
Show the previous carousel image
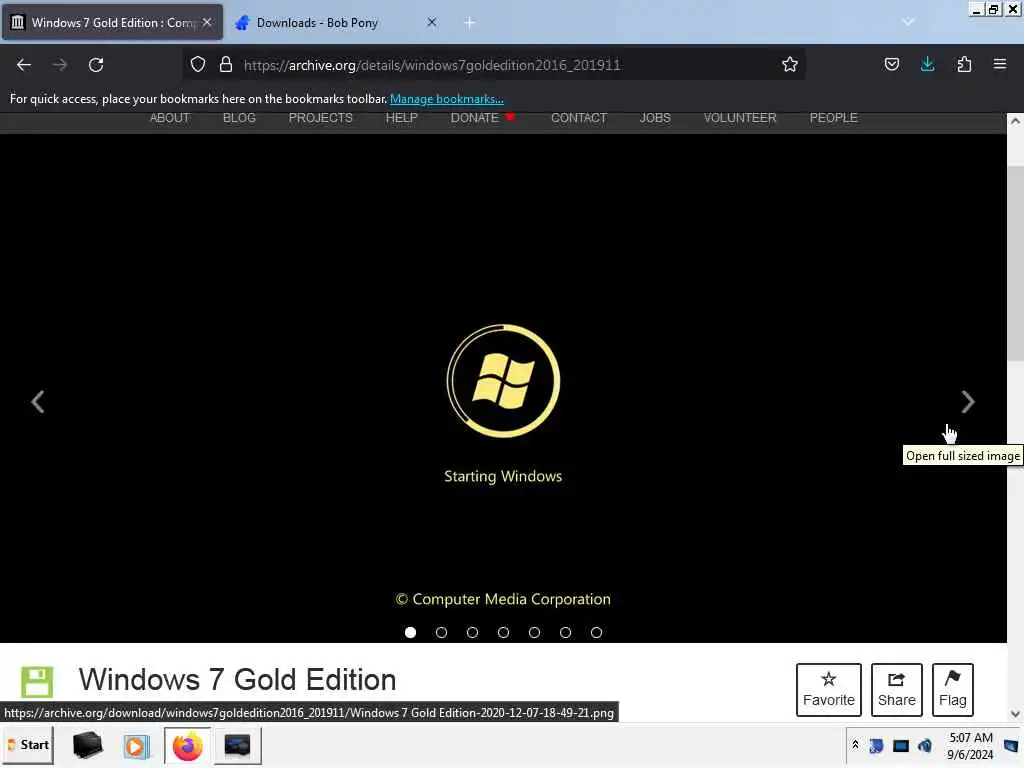38,402
